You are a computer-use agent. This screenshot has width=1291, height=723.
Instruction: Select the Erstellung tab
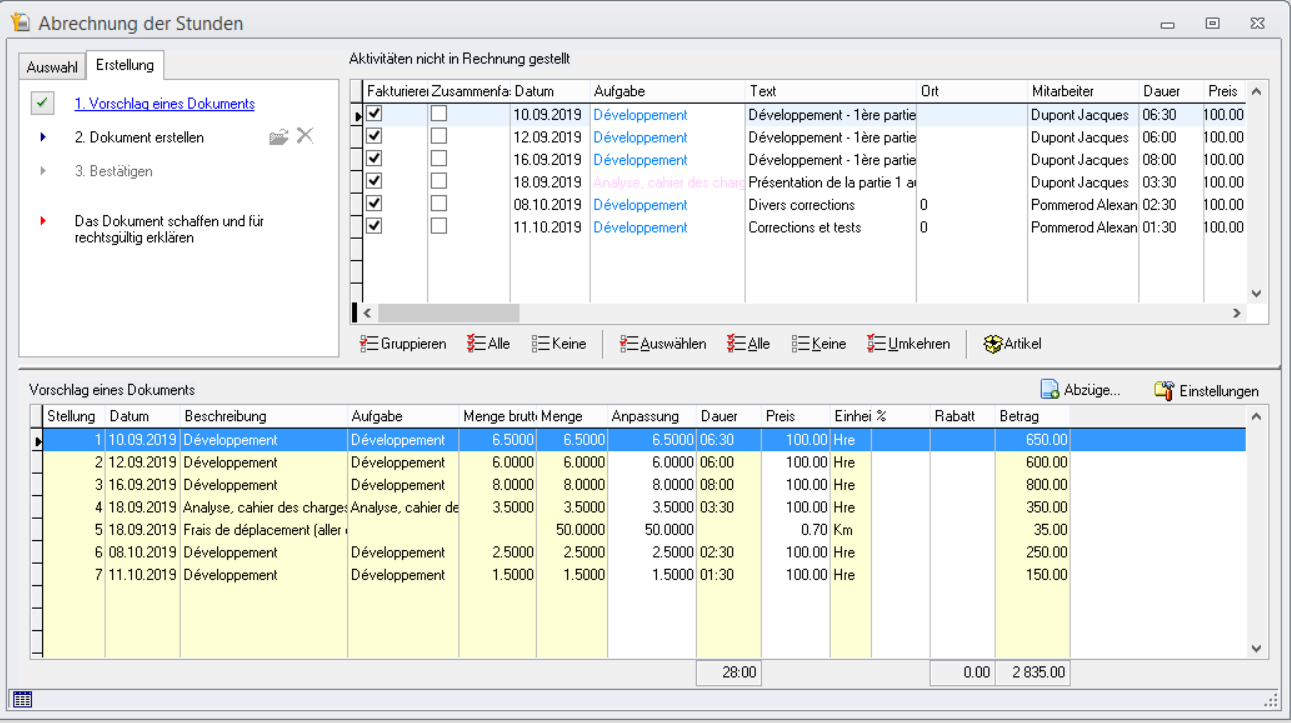pos(125,65)
